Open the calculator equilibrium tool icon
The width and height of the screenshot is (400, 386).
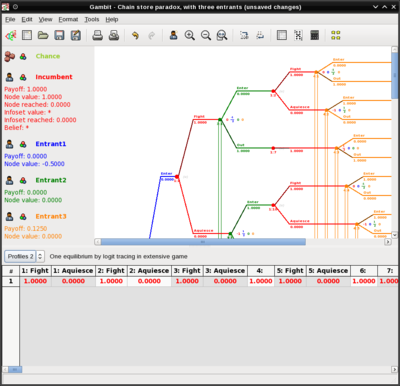click(314, 35)
